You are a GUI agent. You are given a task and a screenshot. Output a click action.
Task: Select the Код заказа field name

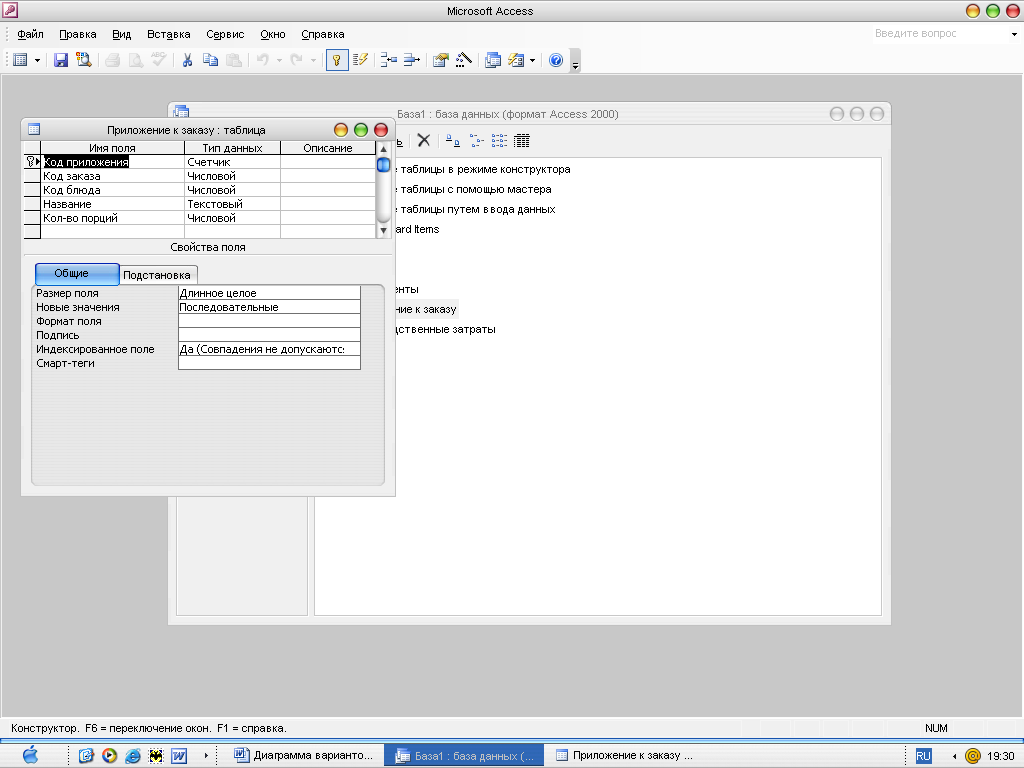(112, 176)
